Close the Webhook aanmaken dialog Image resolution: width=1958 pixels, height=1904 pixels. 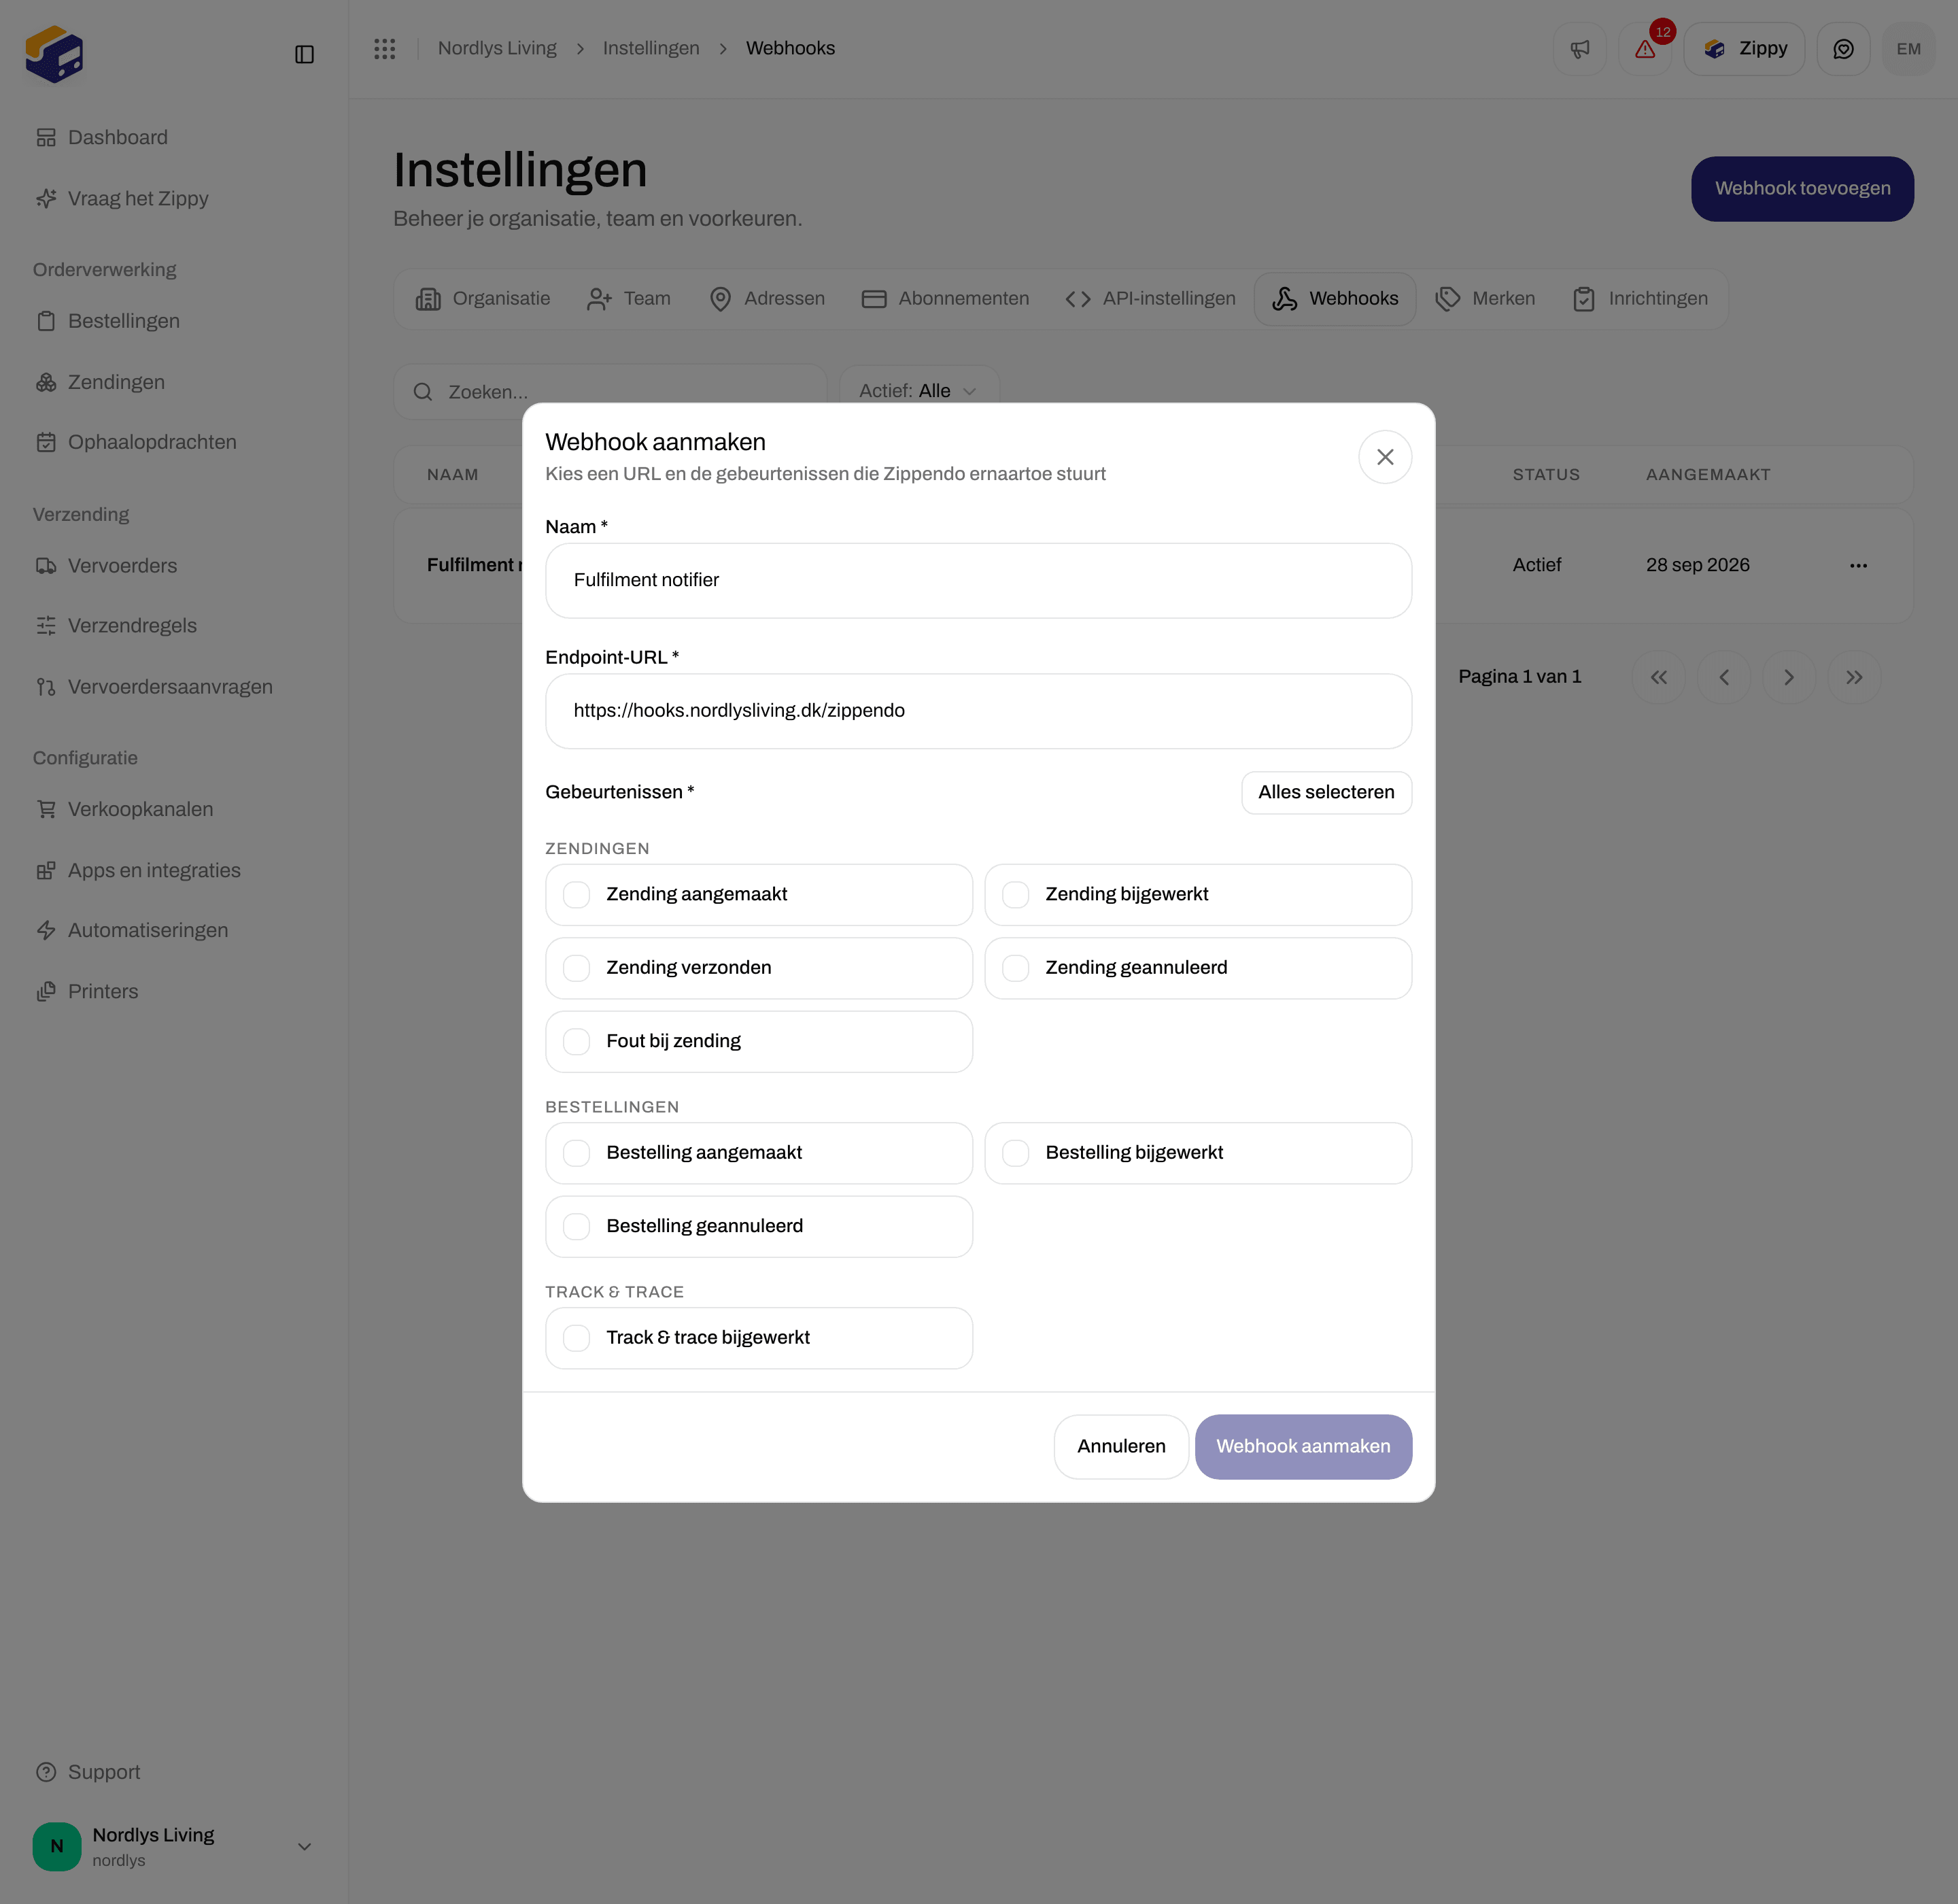(1385, 457)
